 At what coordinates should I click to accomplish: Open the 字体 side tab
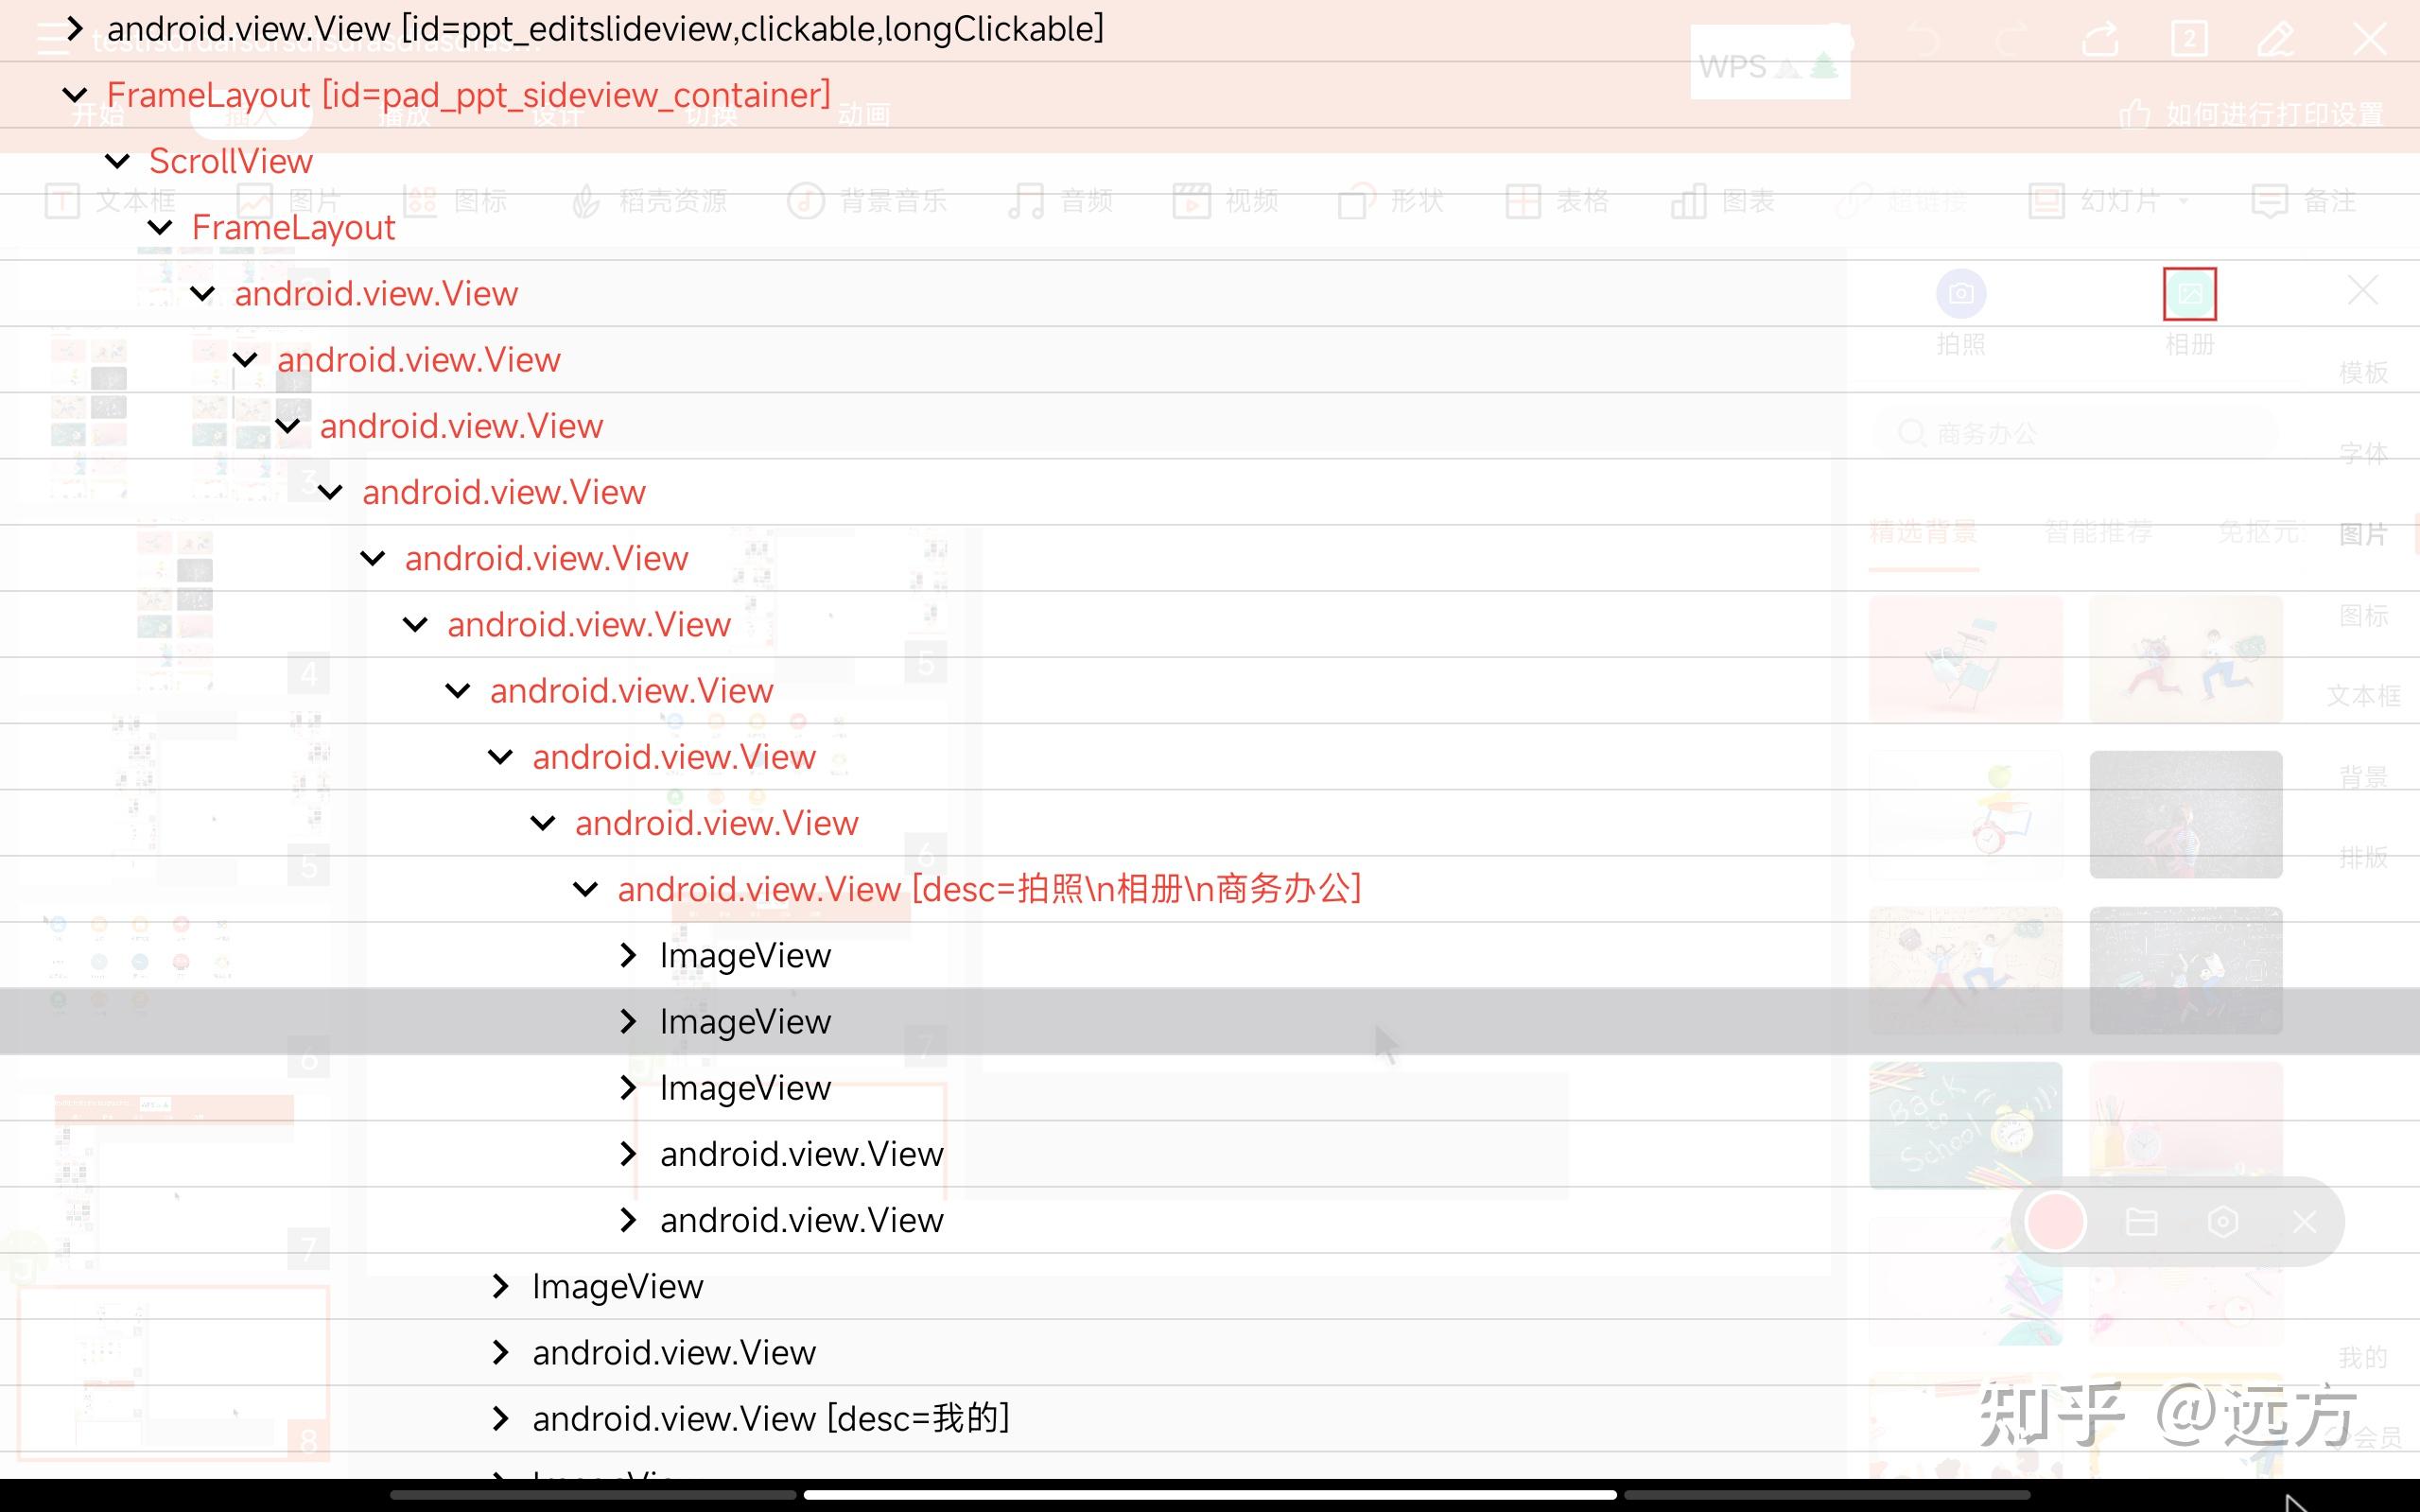point(2363,454)
